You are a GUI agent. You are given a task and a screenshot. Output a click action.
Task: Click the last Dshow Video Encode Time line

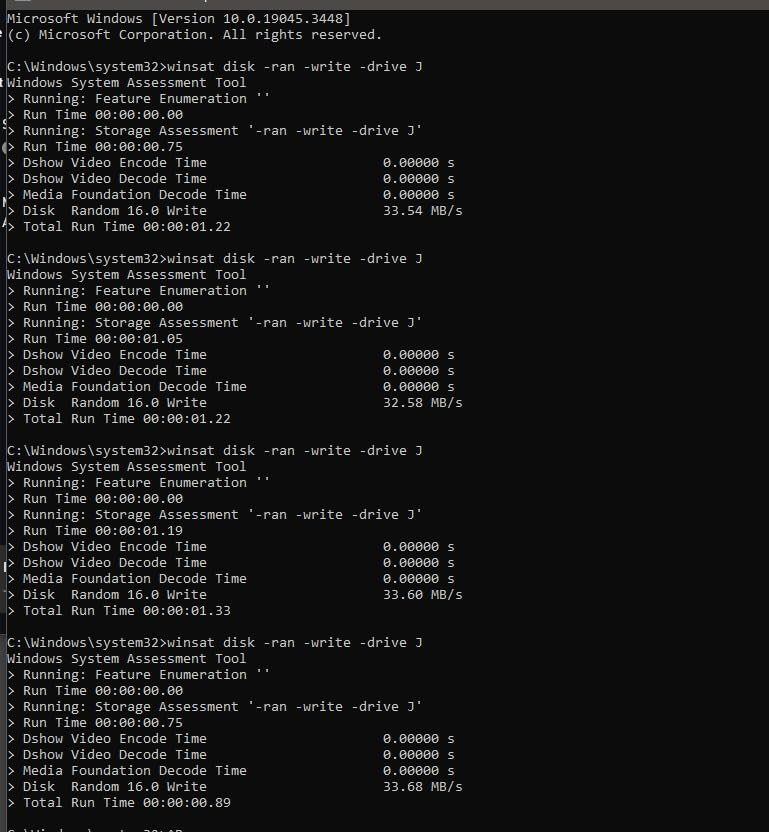pos(231,739)
